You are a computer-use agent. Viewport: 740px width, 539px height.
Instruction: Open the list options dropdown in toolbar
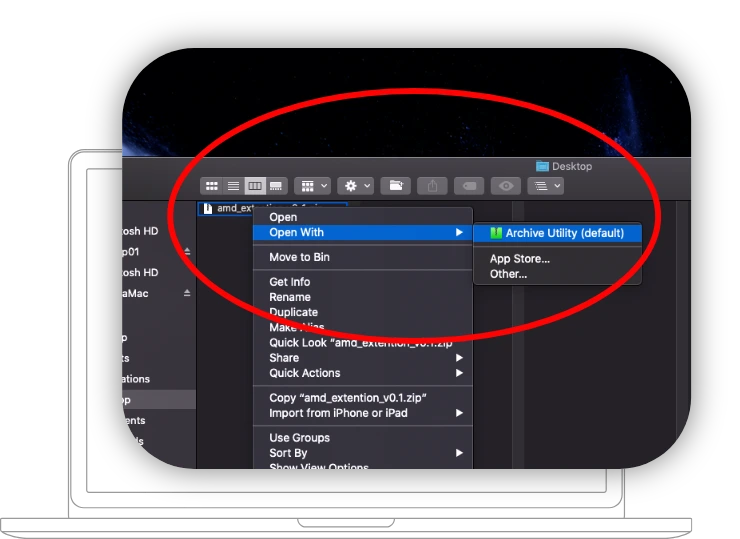[546, 186]
